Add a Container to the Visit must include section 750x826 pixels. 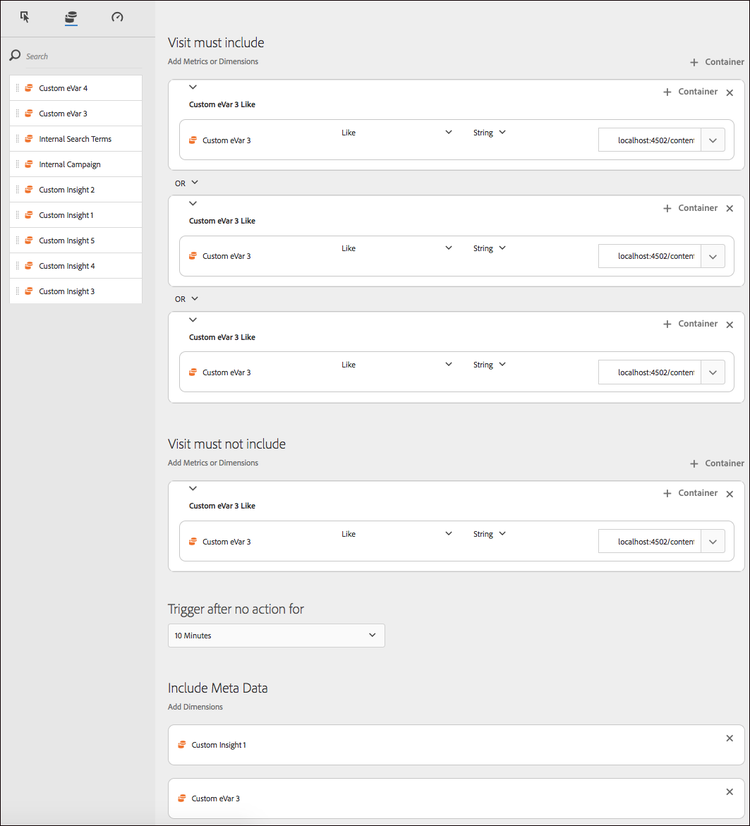pos(716,62)
